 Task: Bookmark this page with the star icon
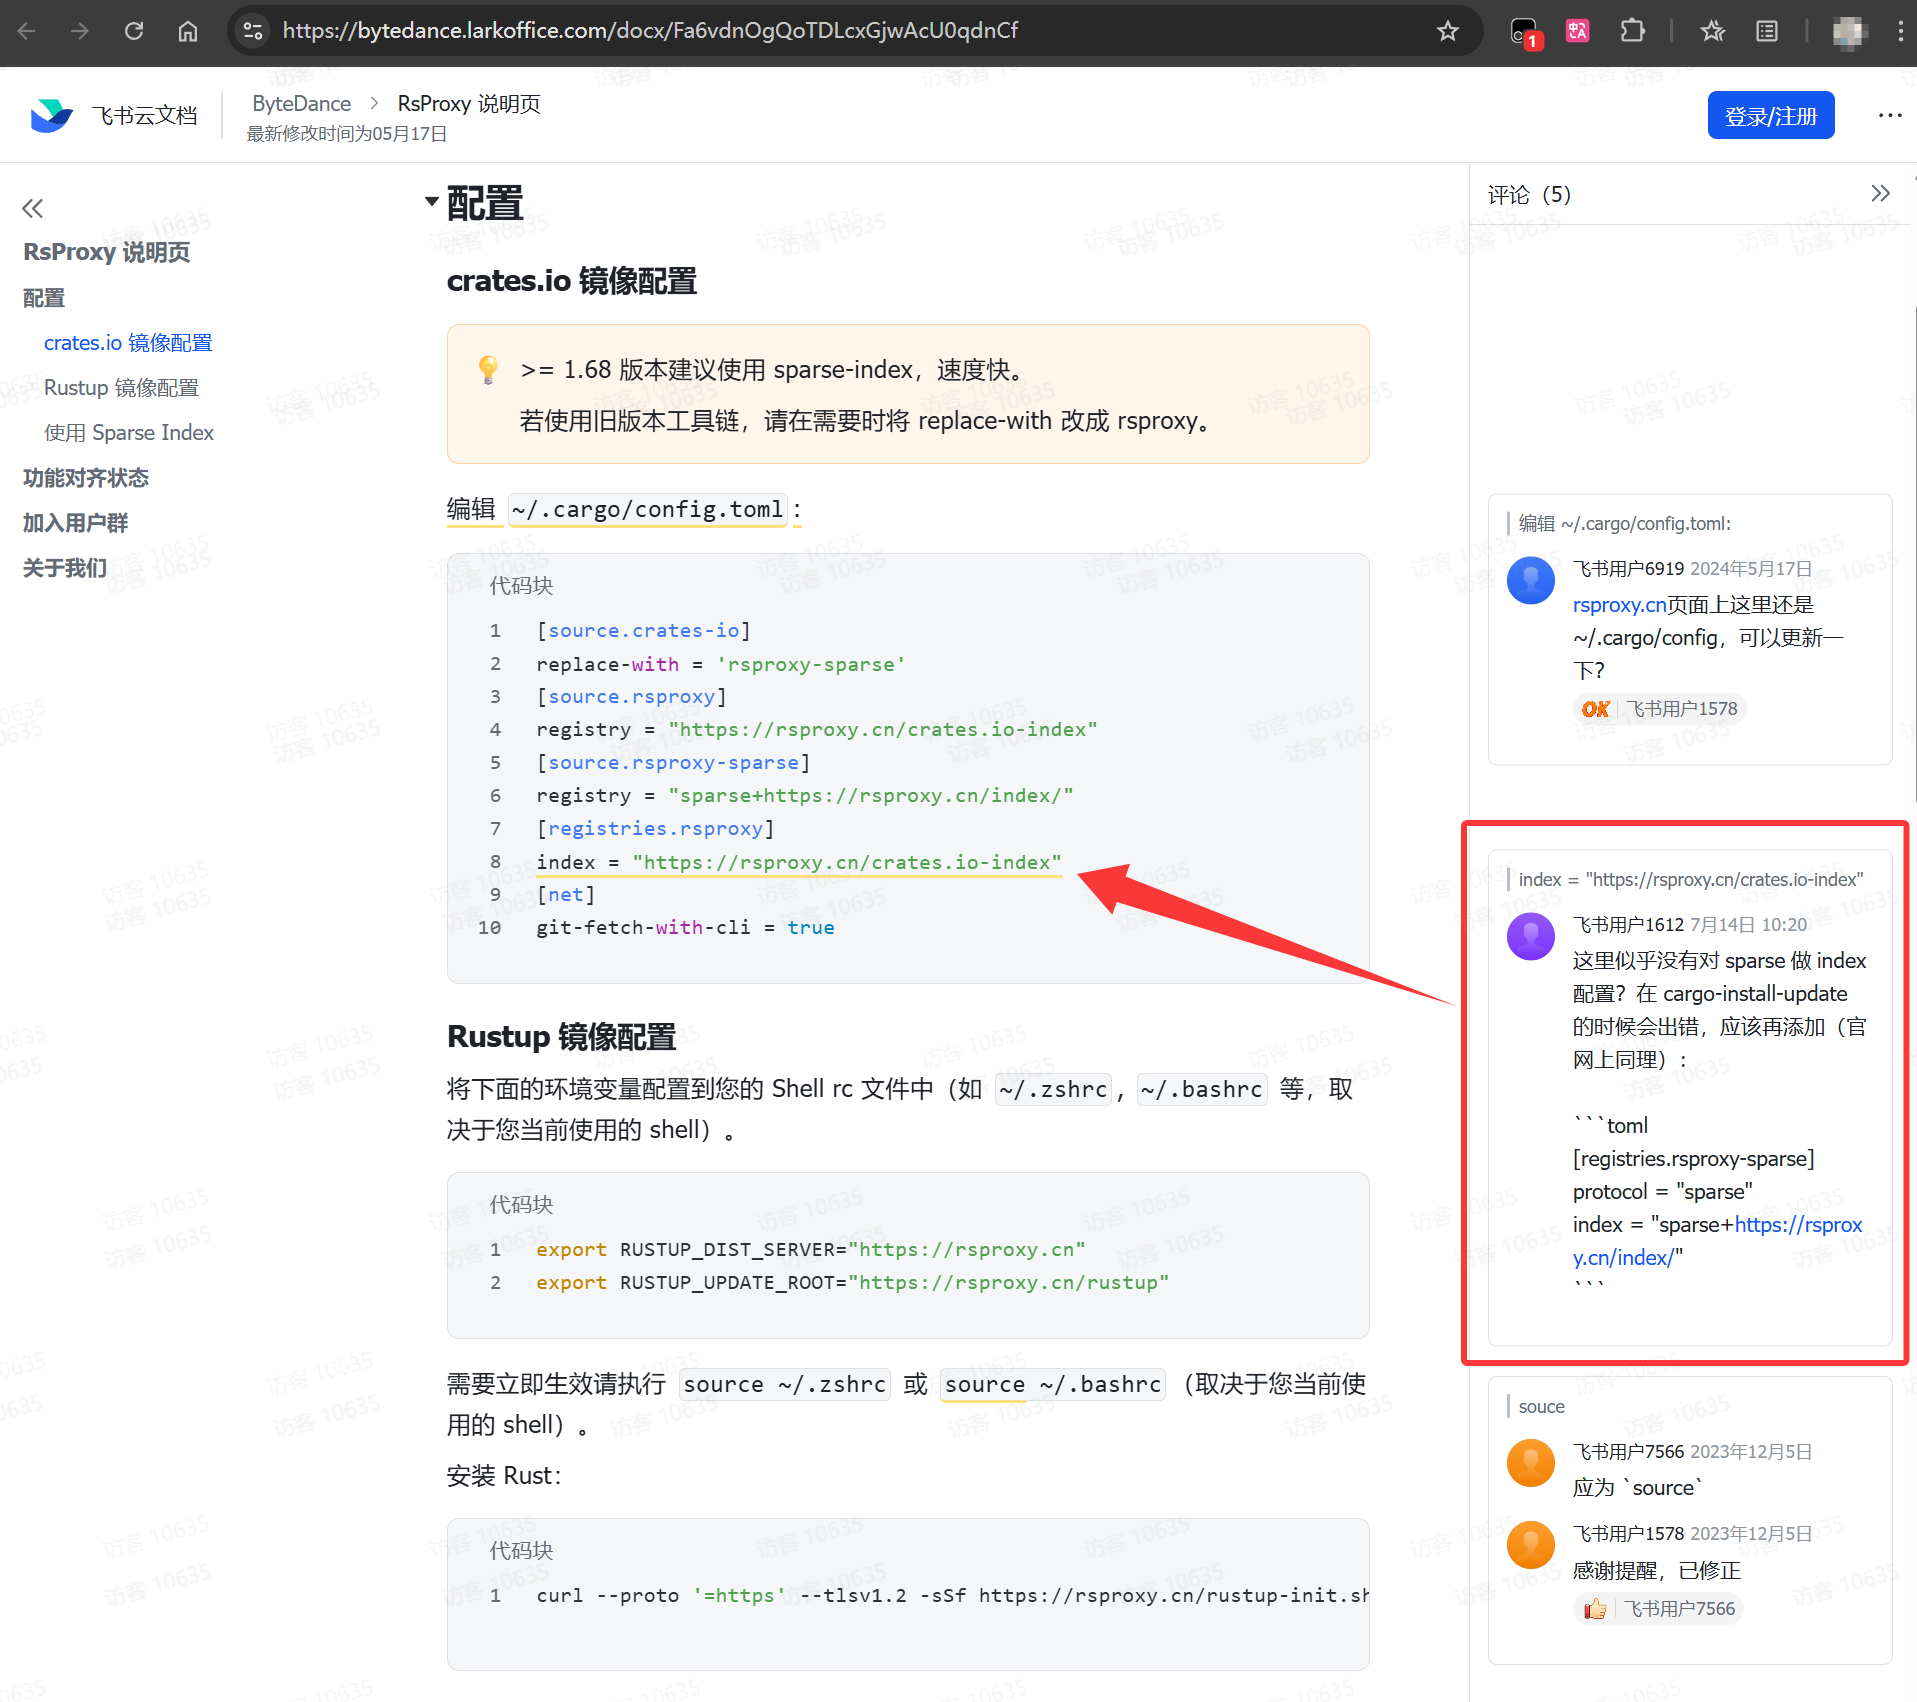click(x=1448, y=31)
